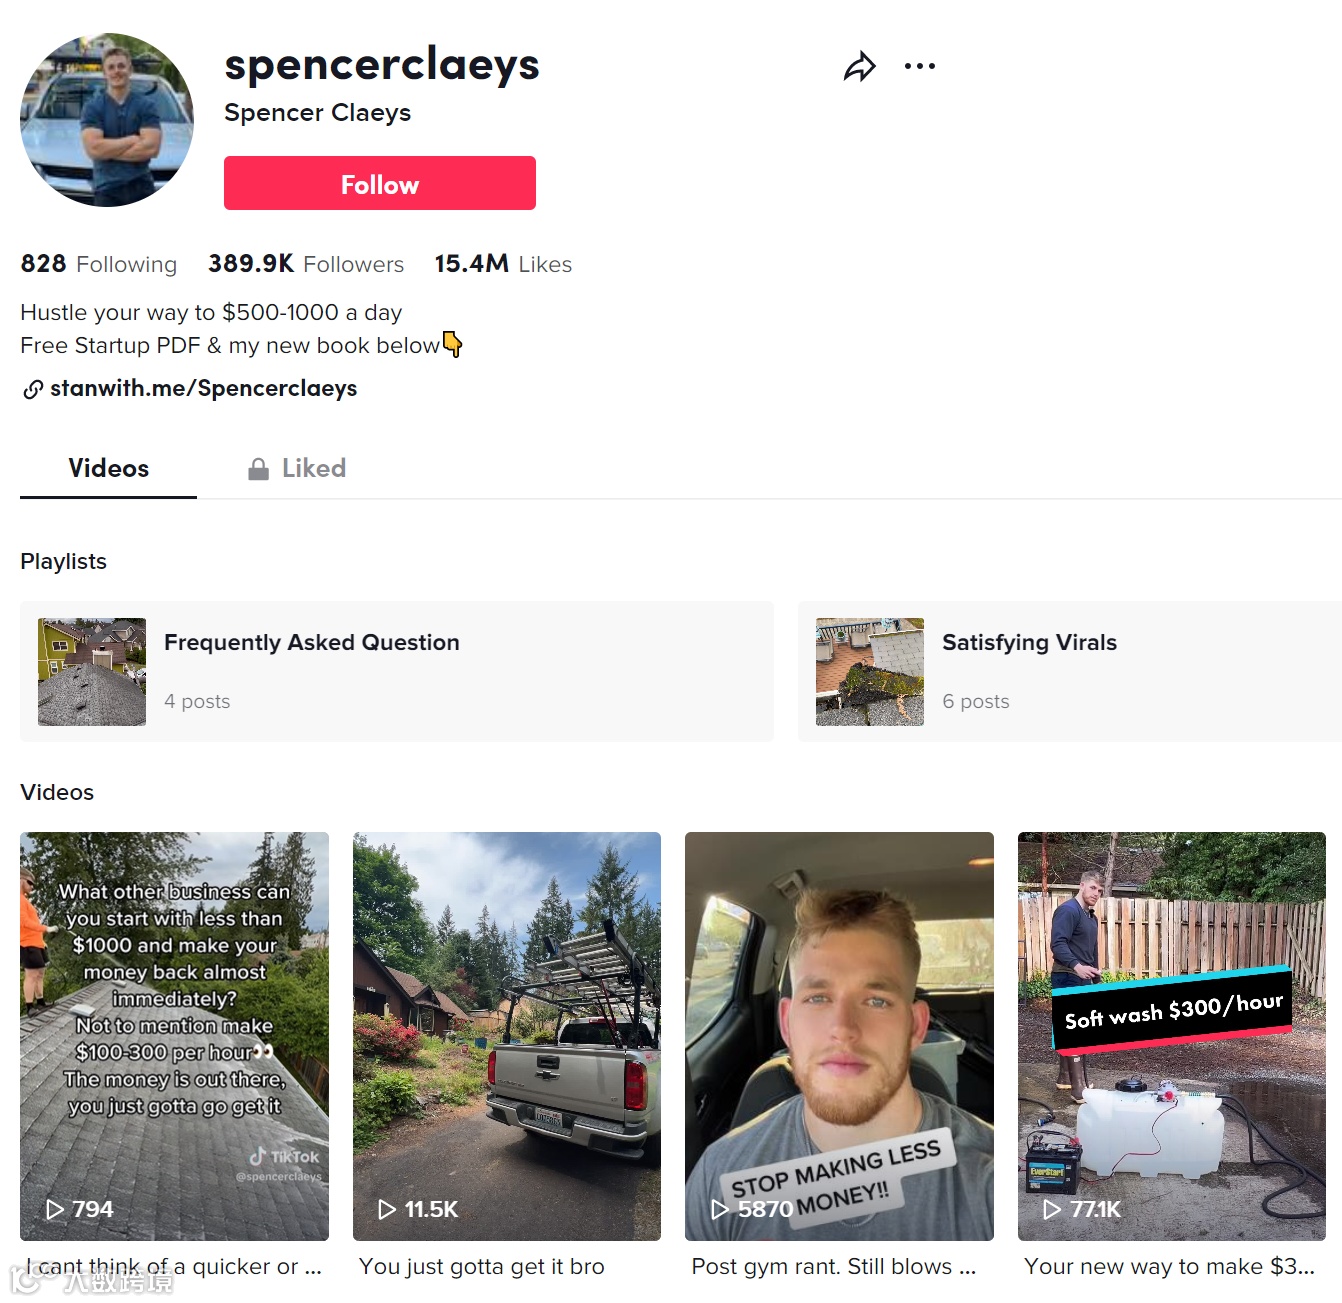
Task: Open the STOP MAKING LESS MONEY video
Action: pyautogui.click(x=839, y=1036)
